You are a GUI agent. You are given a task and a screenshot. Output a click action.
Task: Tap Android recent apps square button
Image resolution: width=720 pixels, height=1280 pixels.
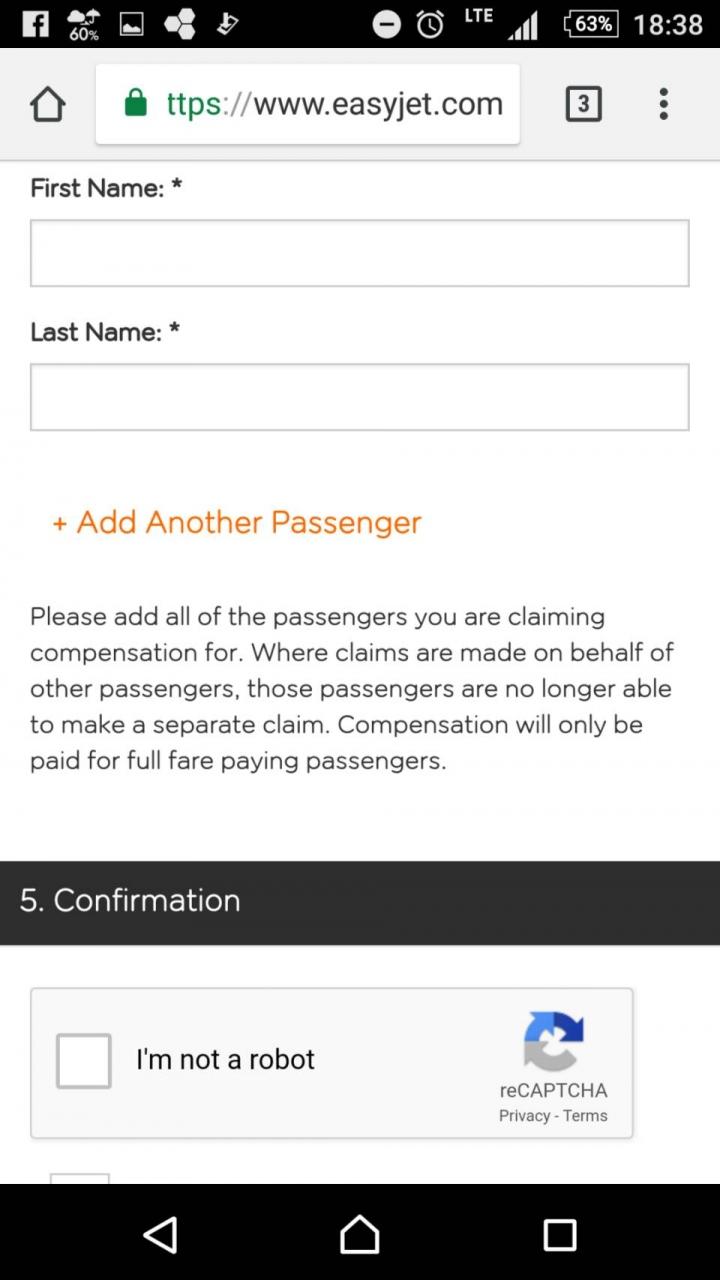560,1235
